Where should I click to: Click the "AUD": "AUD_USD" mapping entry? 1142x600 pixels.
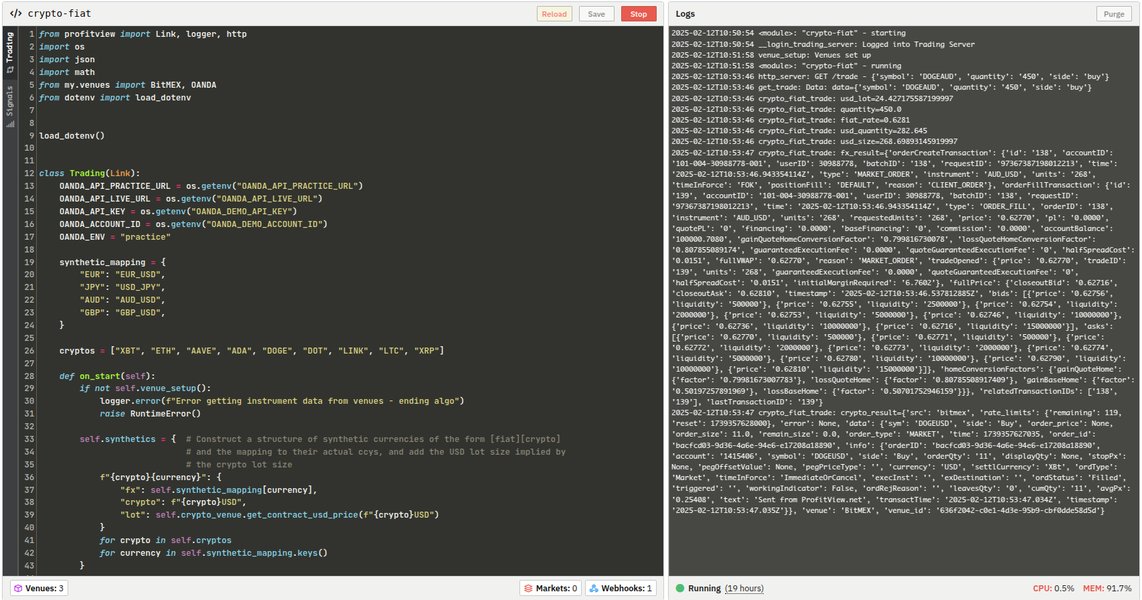[x=122, y=300]
